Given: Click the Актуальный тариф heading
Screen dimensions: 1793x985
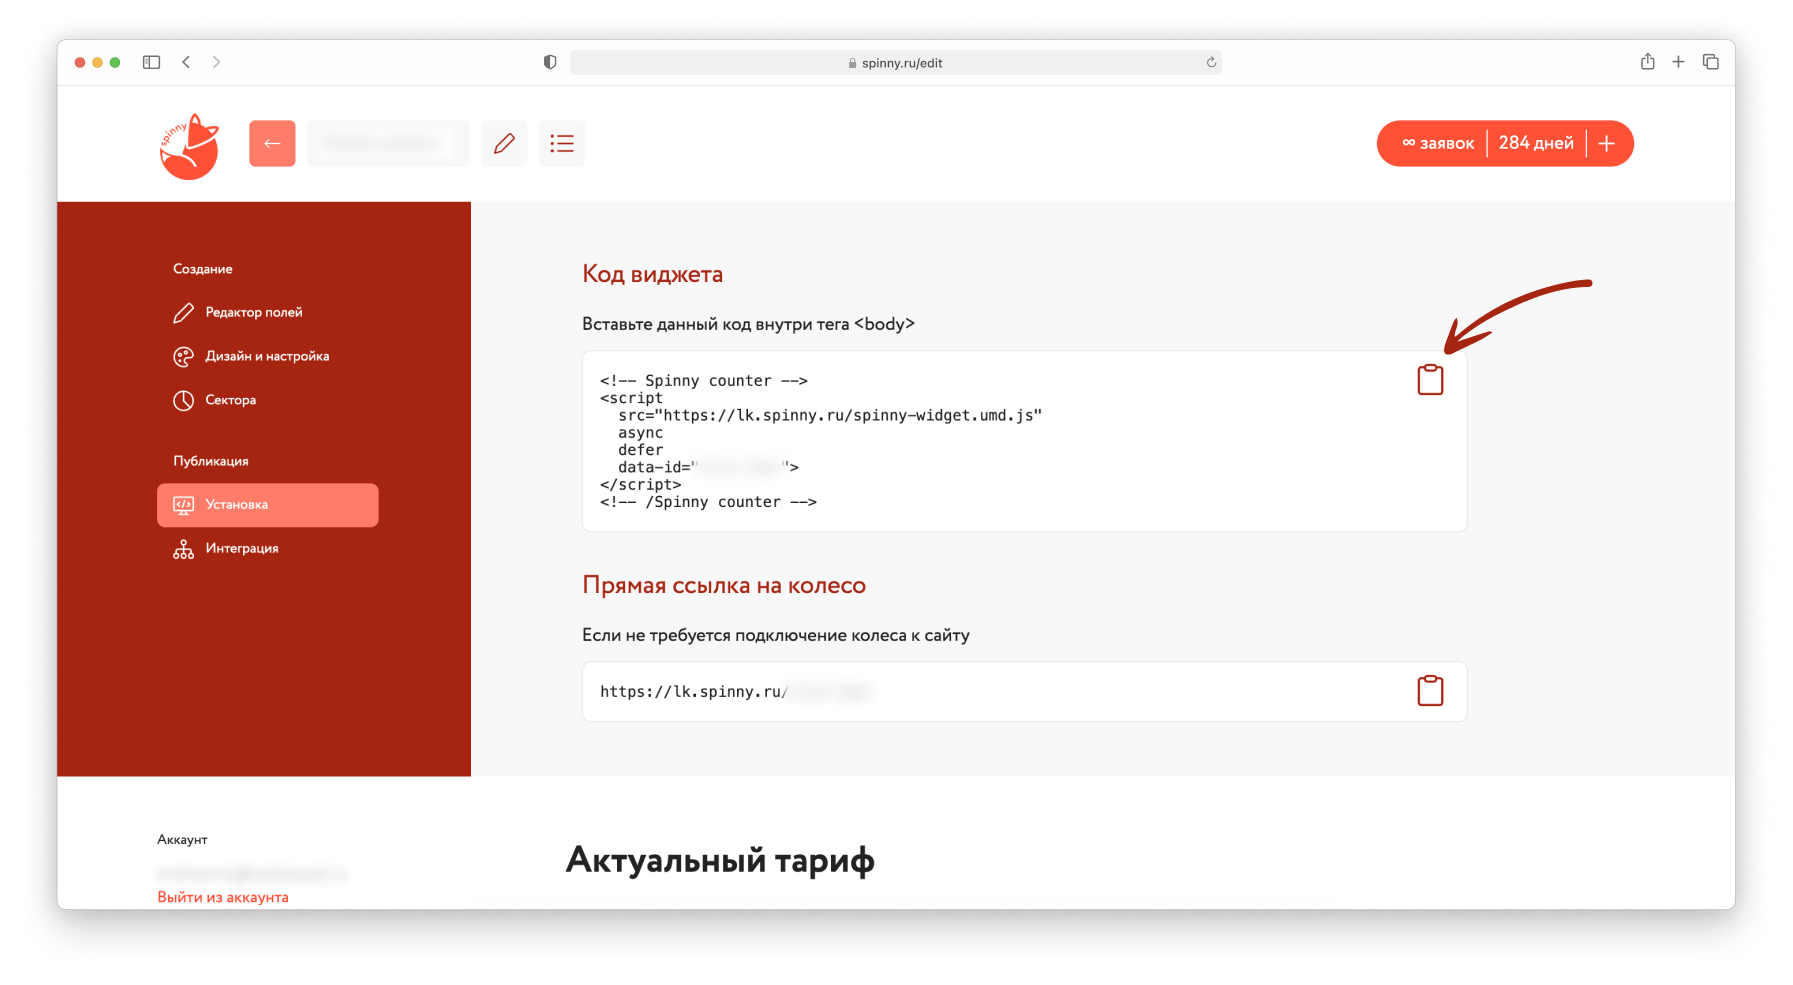Looking at the screenshot, I should (x=720, y=860).
